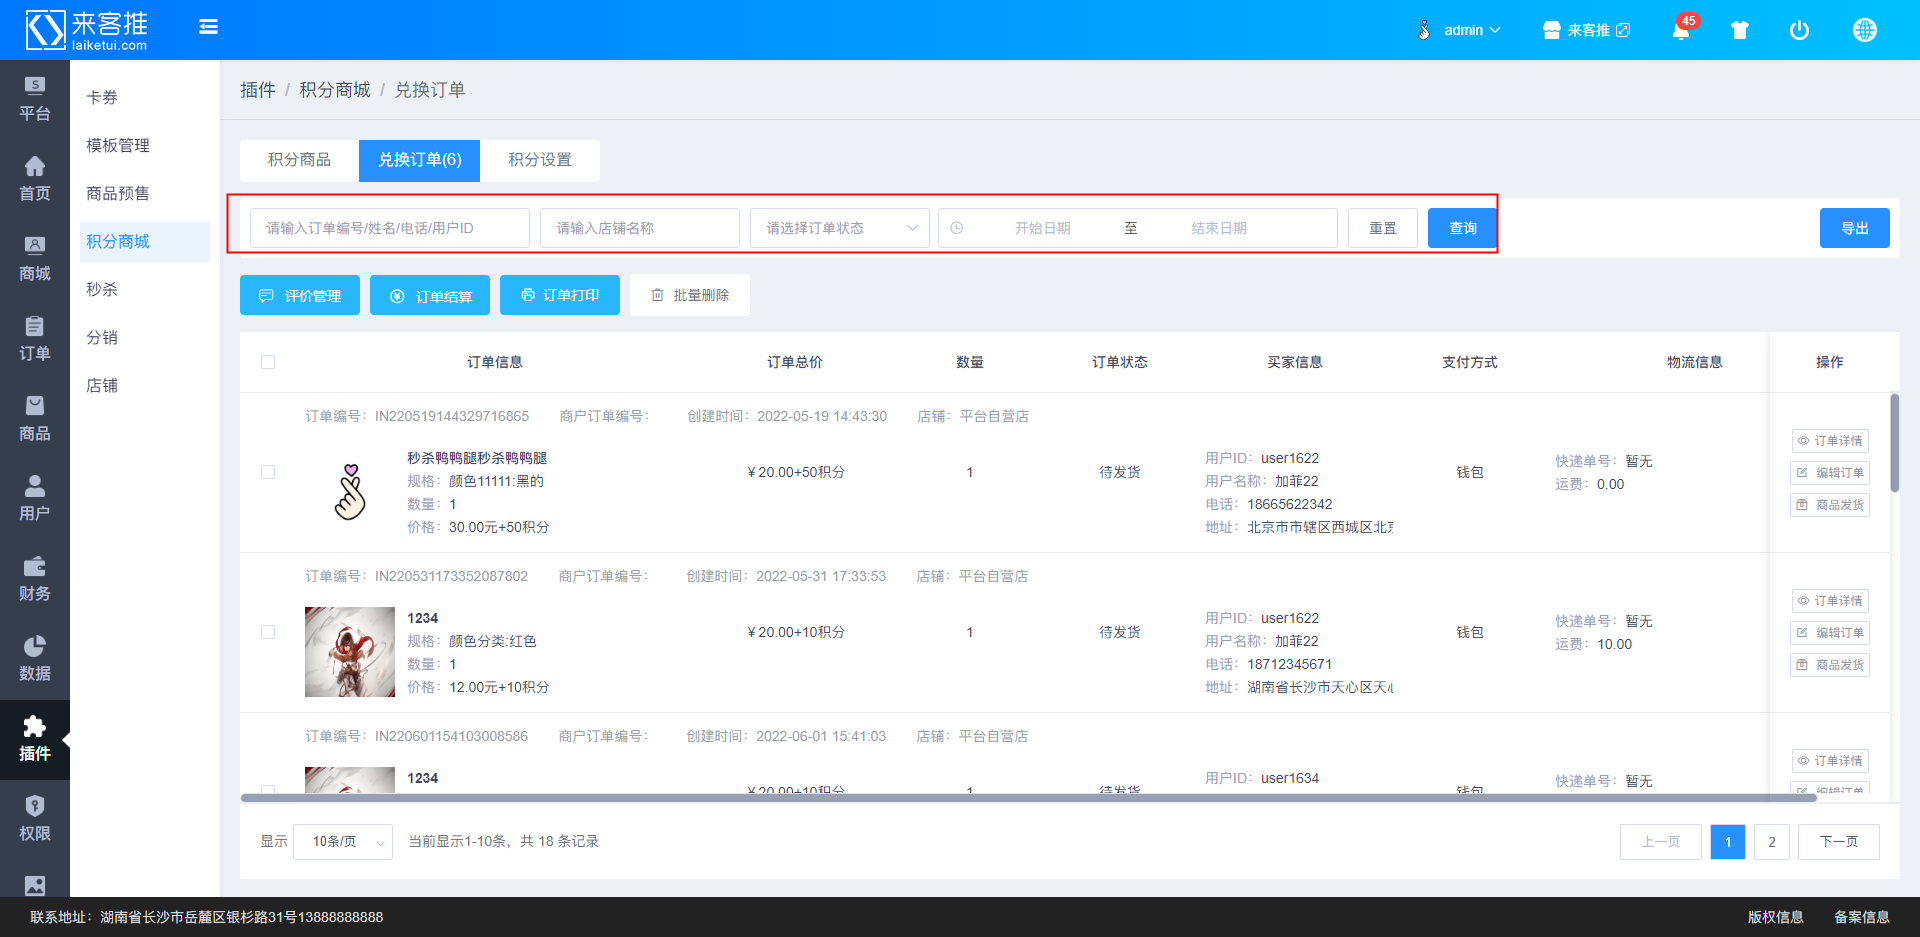Click 编辑订单 for order IN220519144329716865
Image resolution: width=1920 pixels, height=937 pixels.
(1830, 473)
